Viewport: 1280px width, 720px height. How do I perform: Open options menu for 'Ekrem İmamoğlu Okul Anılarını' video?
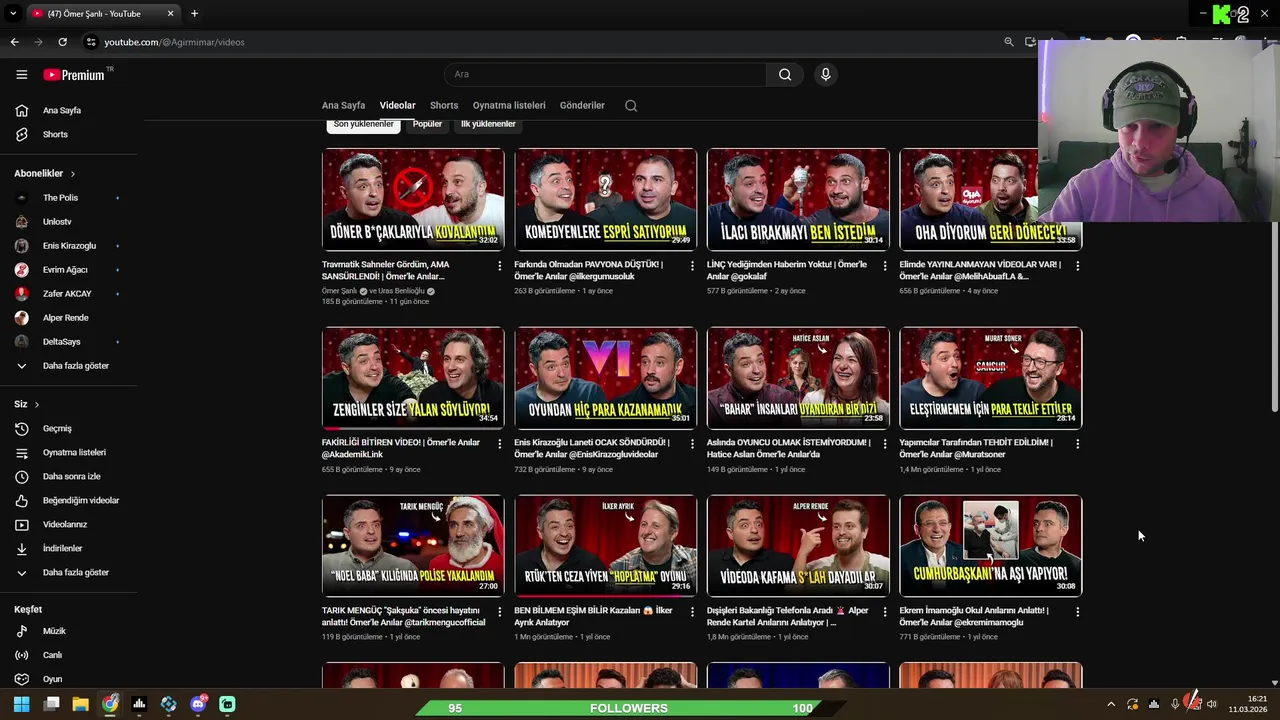[x=1077, y=612]
